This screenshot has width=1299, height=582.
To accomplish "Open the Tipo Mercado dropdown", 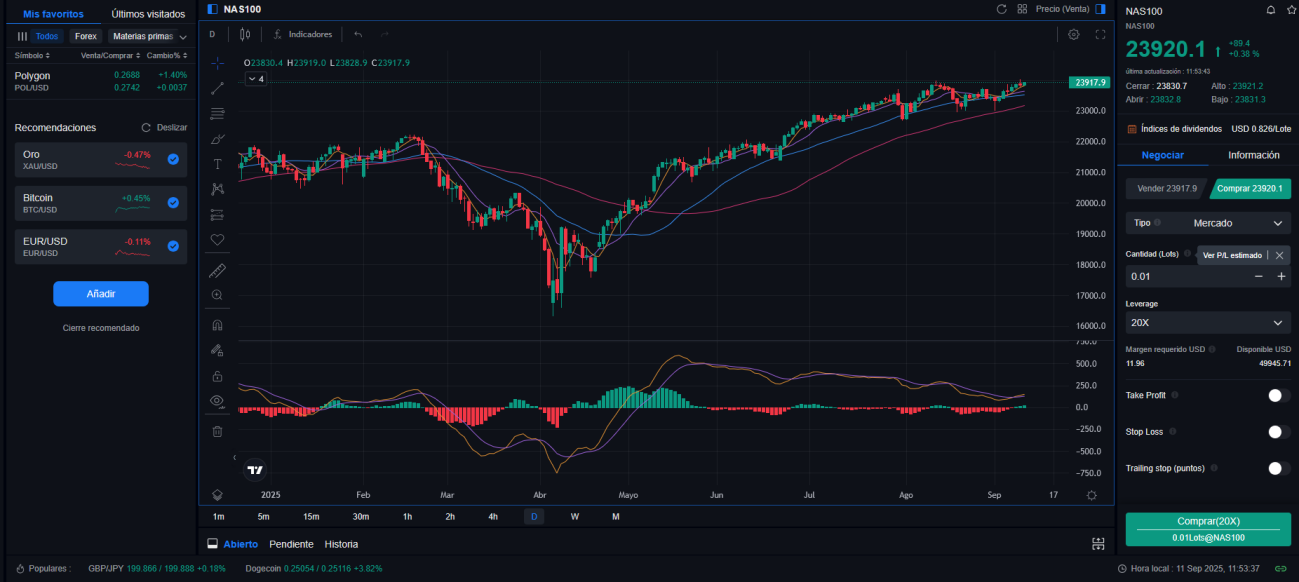I will [x=1207, y=223].
